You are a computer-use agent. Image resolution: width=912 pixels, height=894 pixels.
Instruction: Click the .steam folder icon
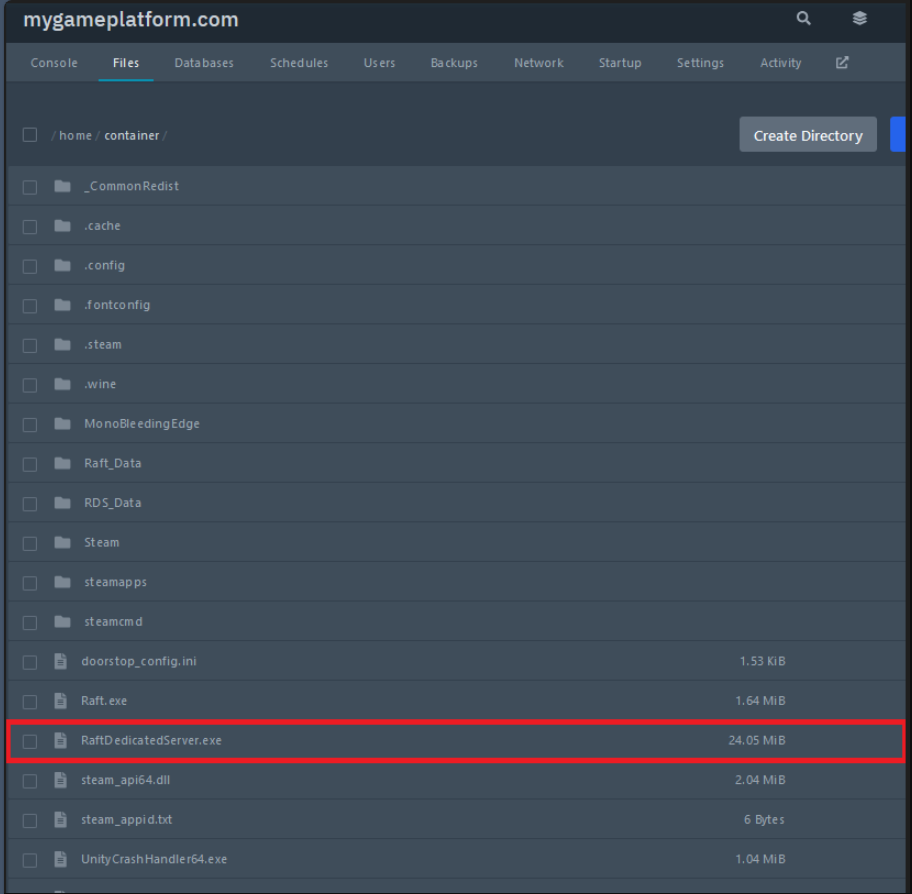(x=62, y=344)
